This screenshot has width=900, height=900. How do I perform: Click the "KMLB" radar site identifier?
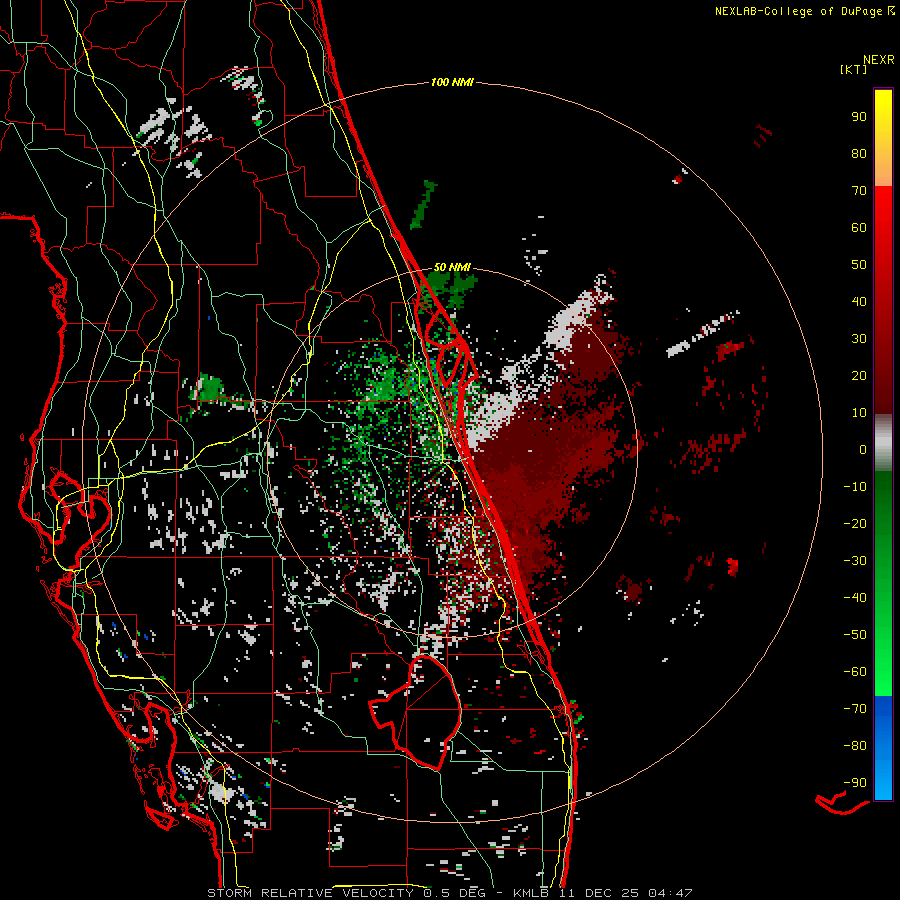530,893
